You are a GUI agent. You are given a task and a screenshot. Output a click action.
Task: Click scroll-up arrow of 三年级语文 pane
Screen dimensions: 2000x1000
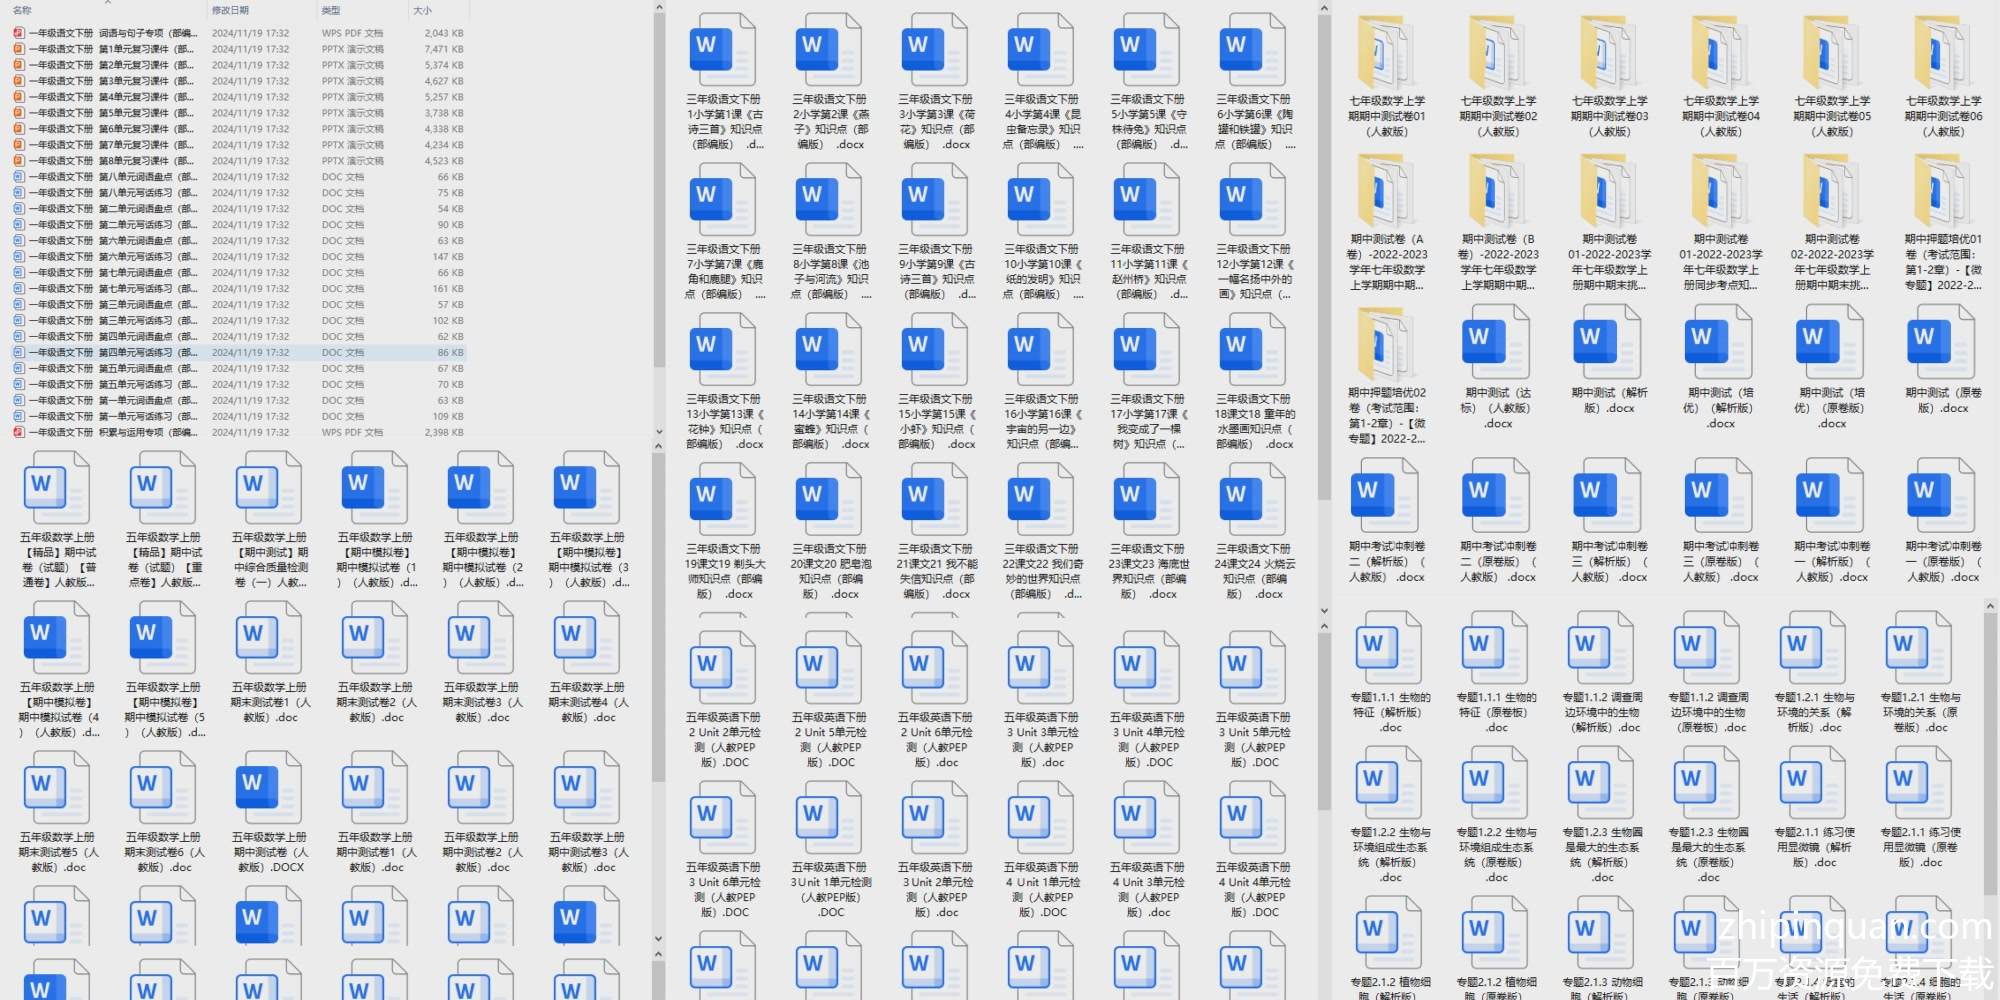click(1324, 9)
